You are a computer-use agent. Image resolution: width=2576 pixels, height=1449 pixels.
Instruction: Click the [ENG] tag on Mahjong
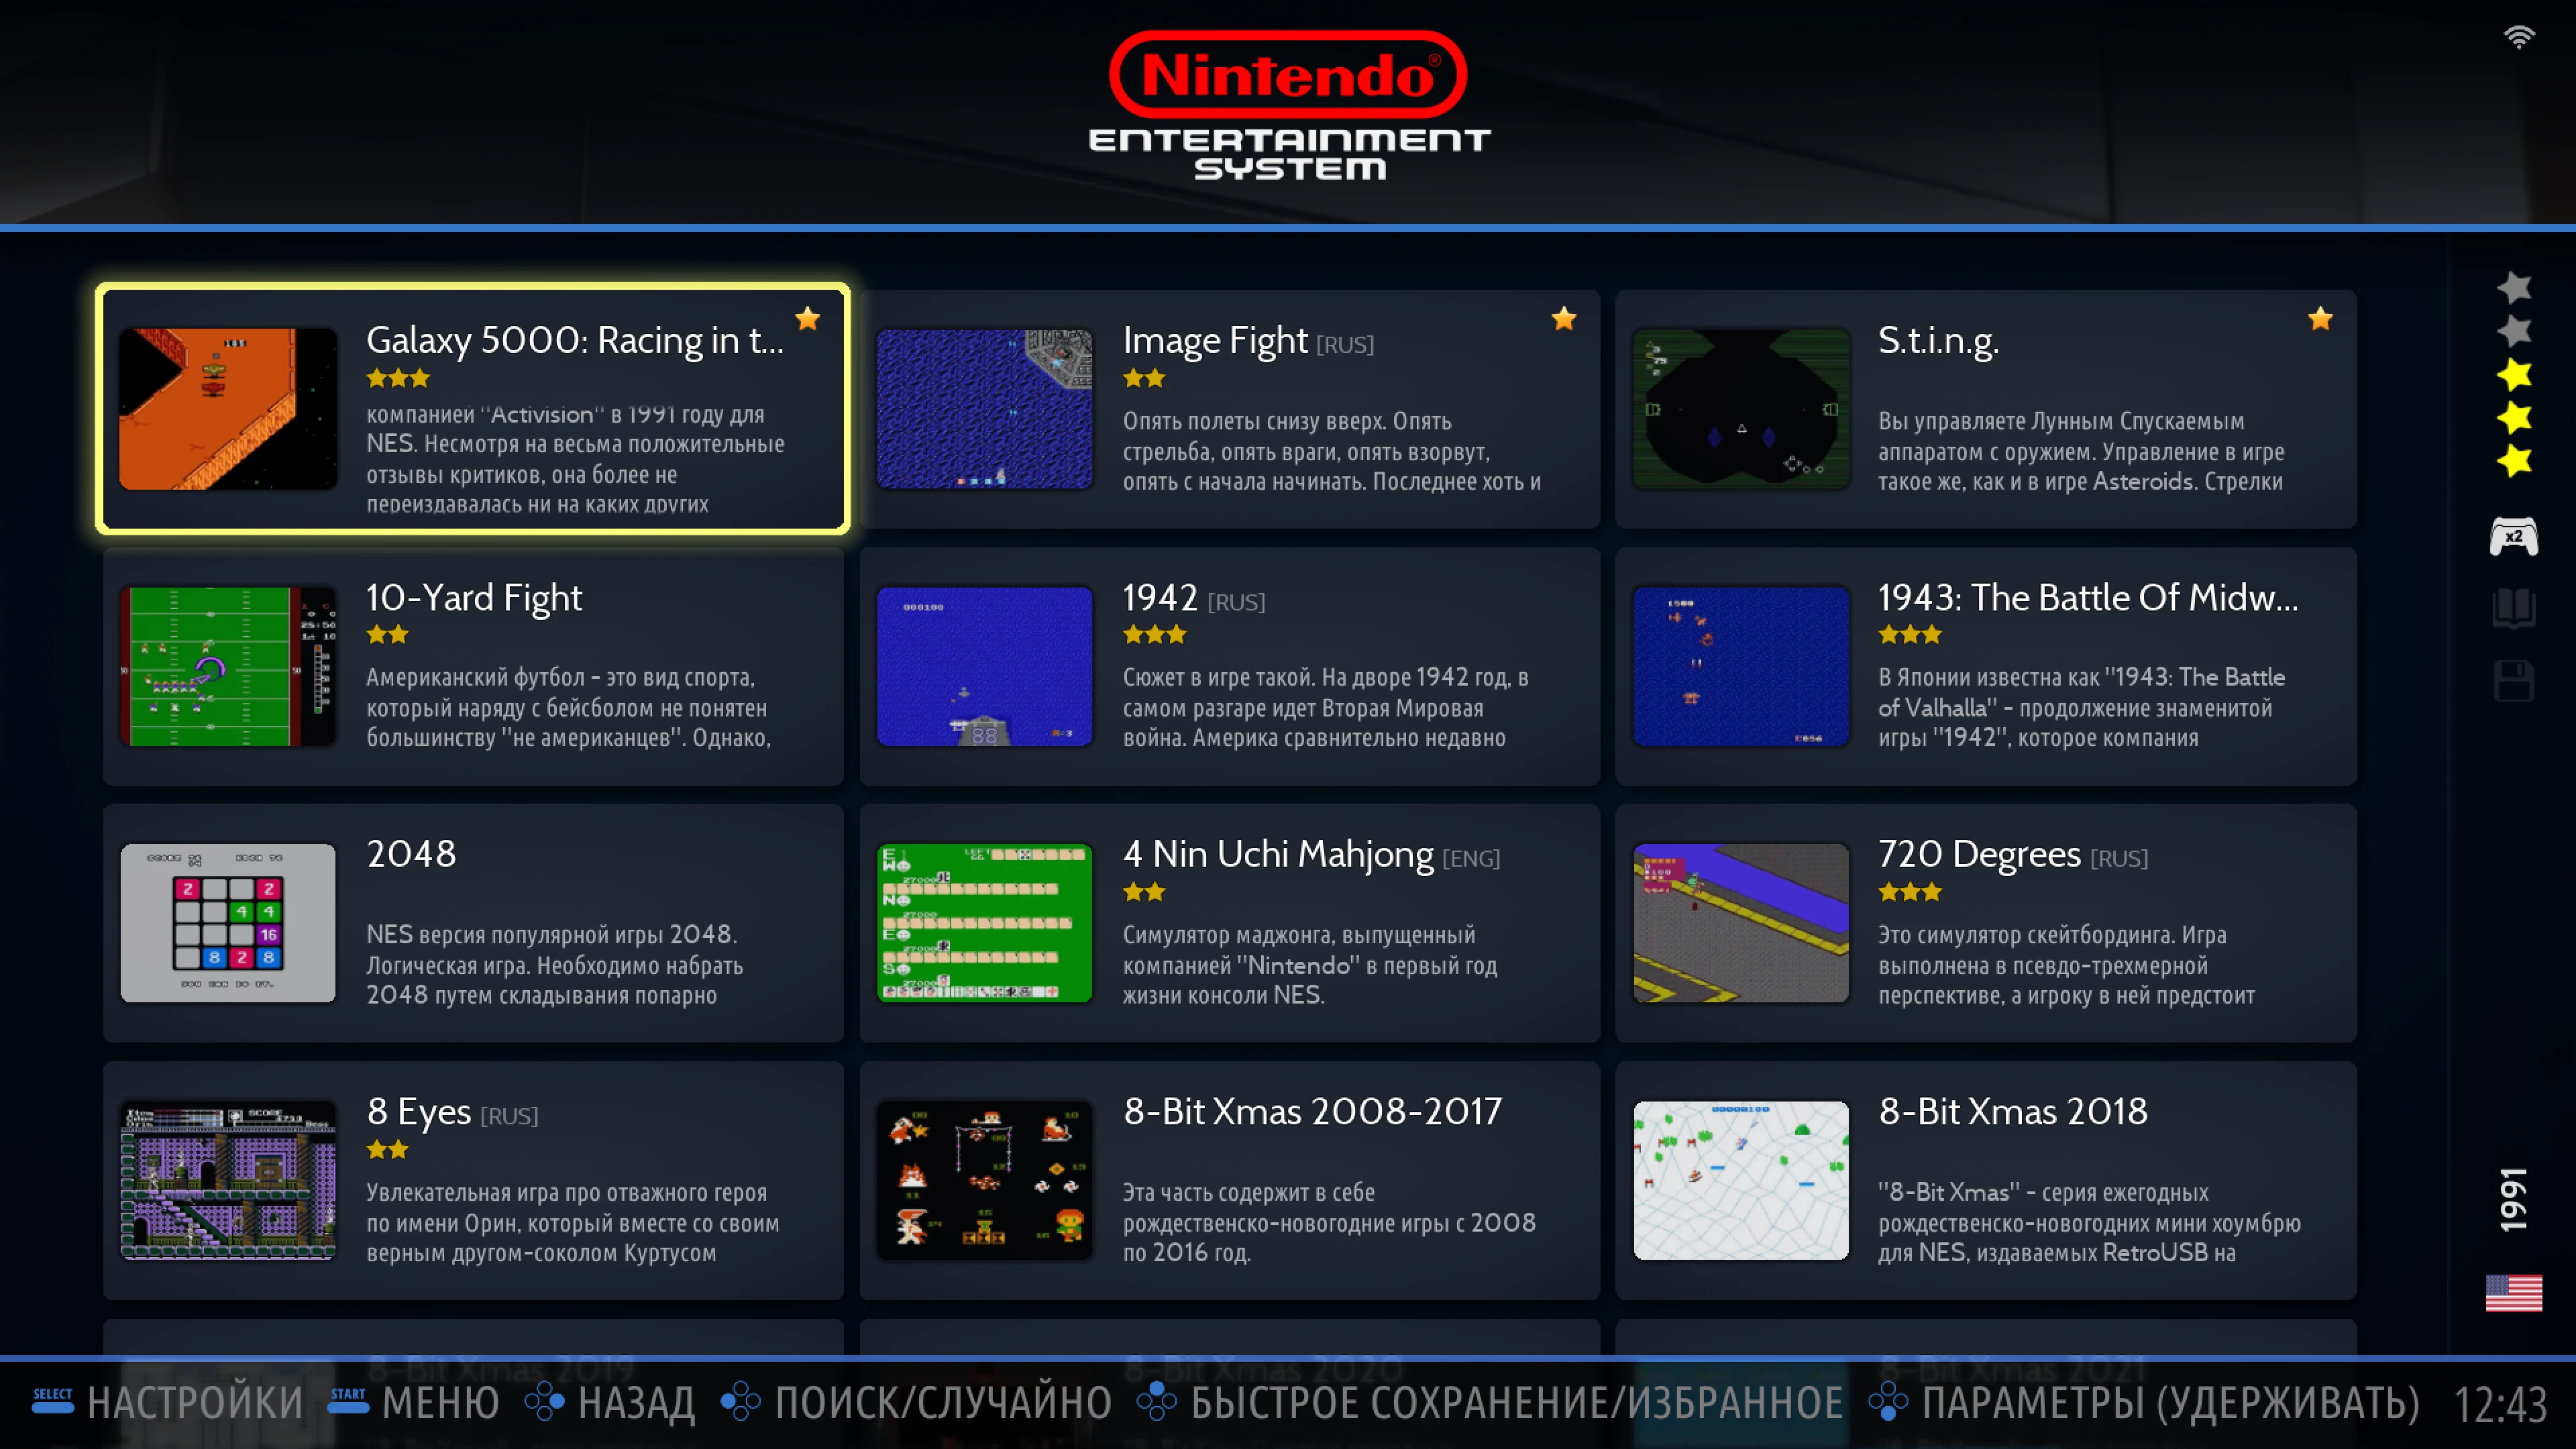click(1471, 858)
